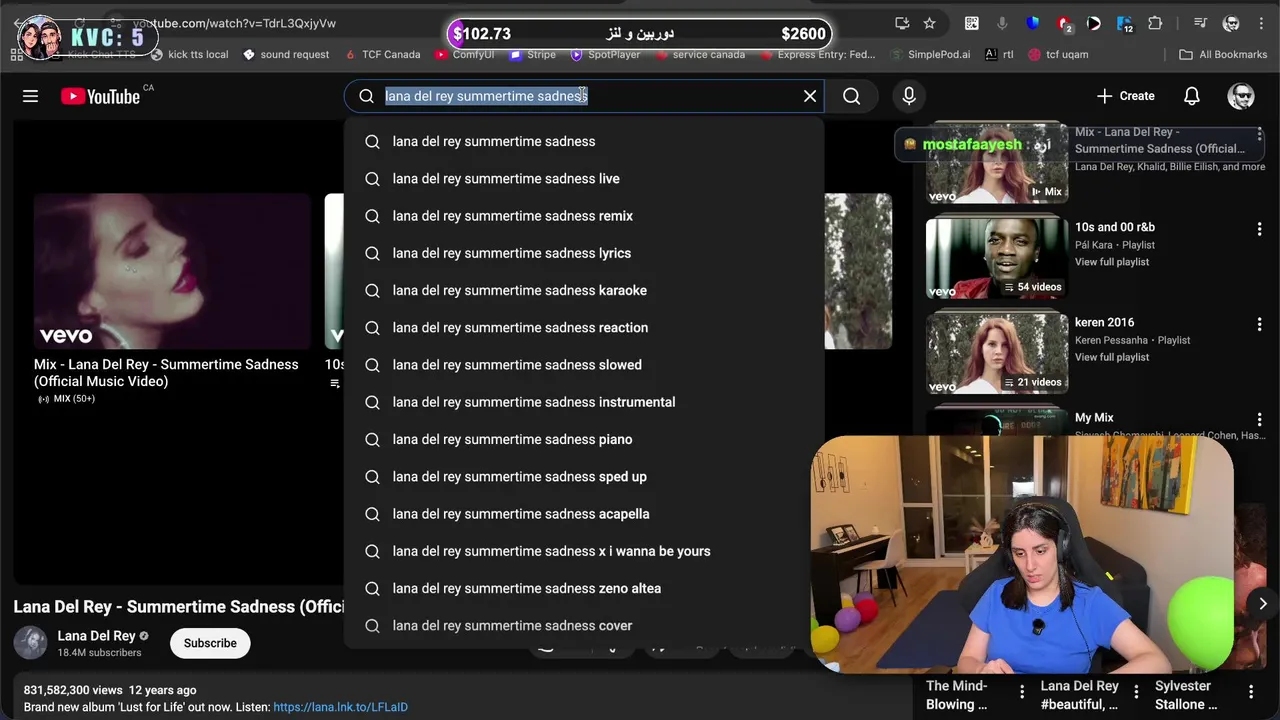
Task: Clear the search box with the X
Action: click(x=810, y=96)
